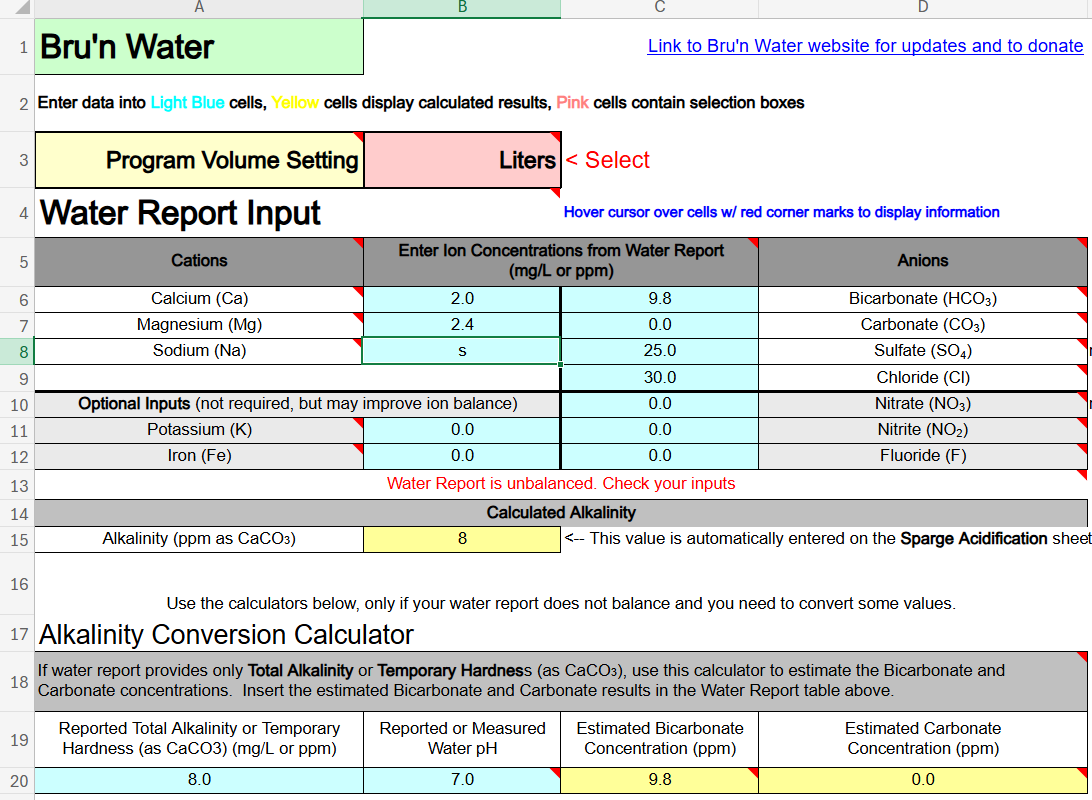1092x800 pixels.
Task: Click the 'Enter data into Light Blue cells' instruction
Action: point(421,103)
